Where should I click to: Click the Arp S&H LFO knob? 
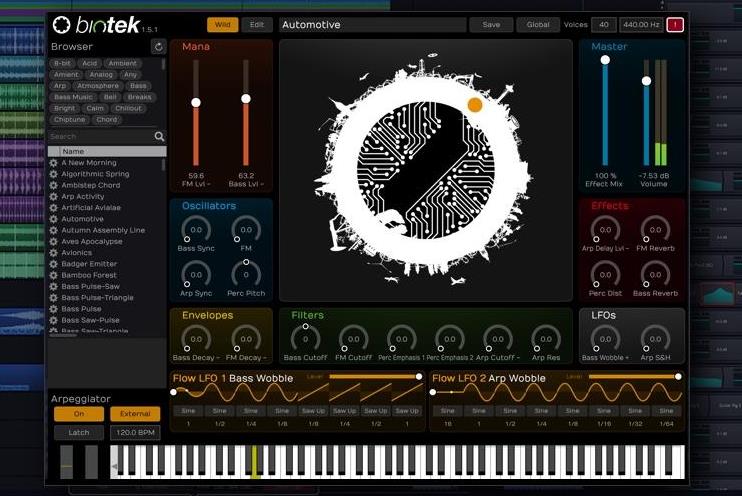(655, 339)
